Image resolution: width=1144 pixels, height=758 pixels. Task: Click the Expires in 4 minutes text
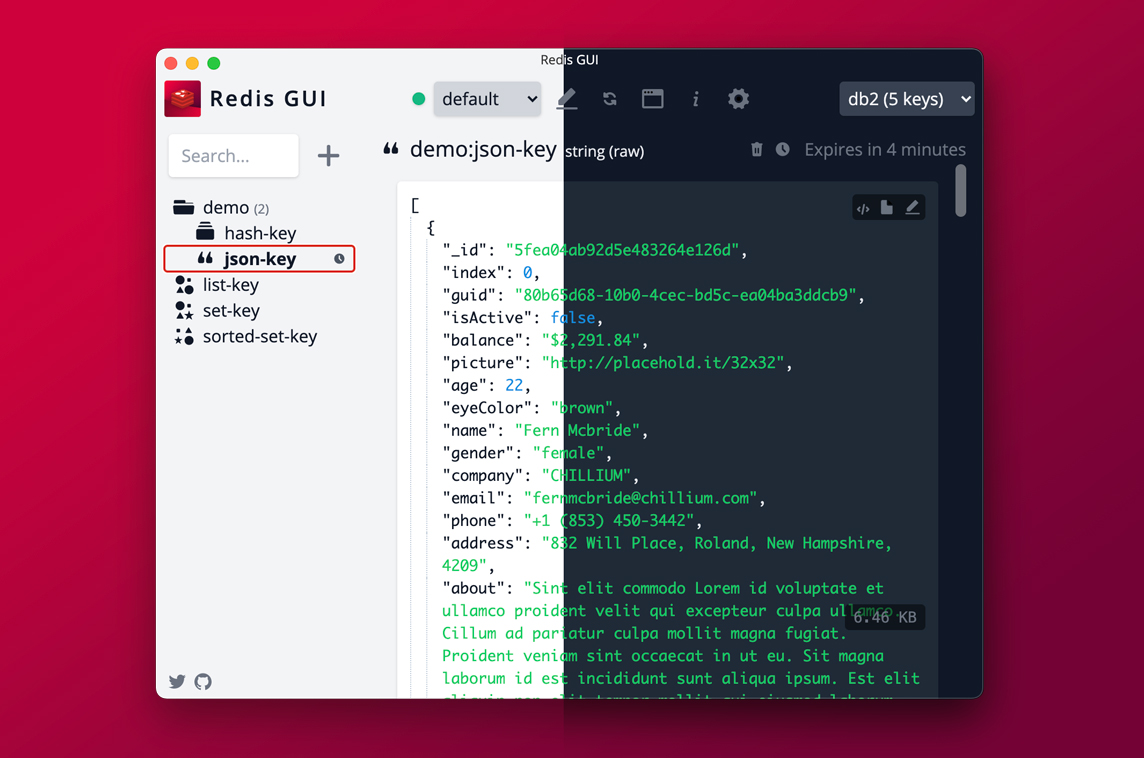pos(885,150)
